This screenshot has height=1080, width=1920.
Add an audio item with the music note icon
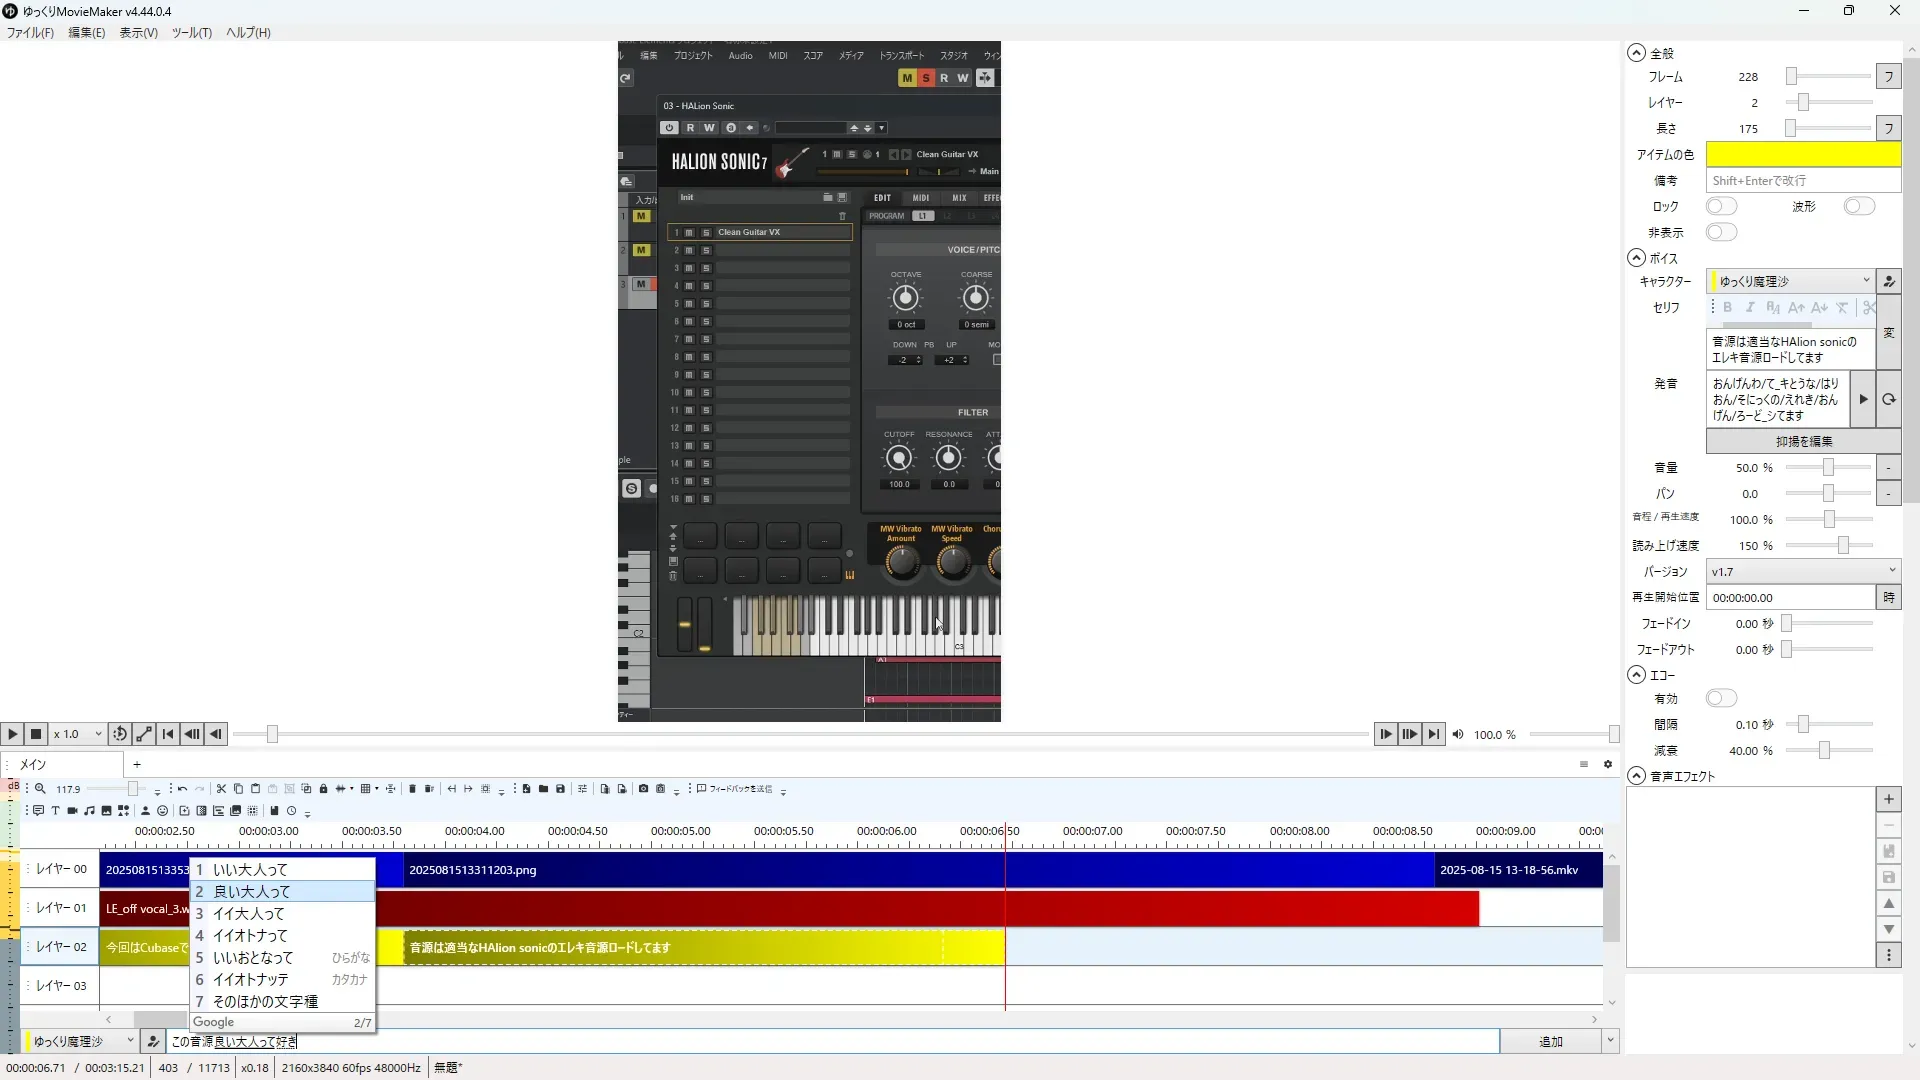89,811
